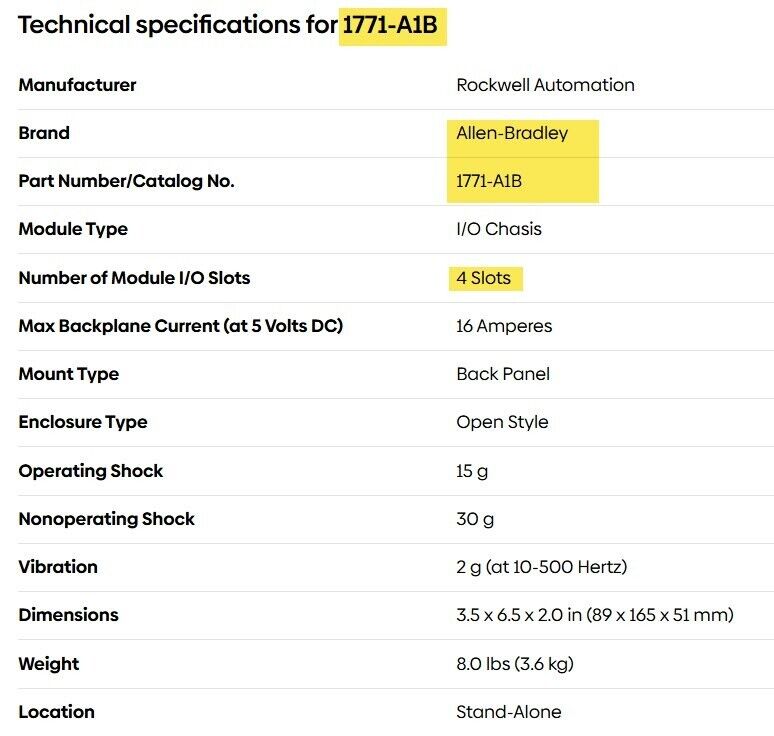
Task: Click the Max Backplane Current label
Action: 180,326
